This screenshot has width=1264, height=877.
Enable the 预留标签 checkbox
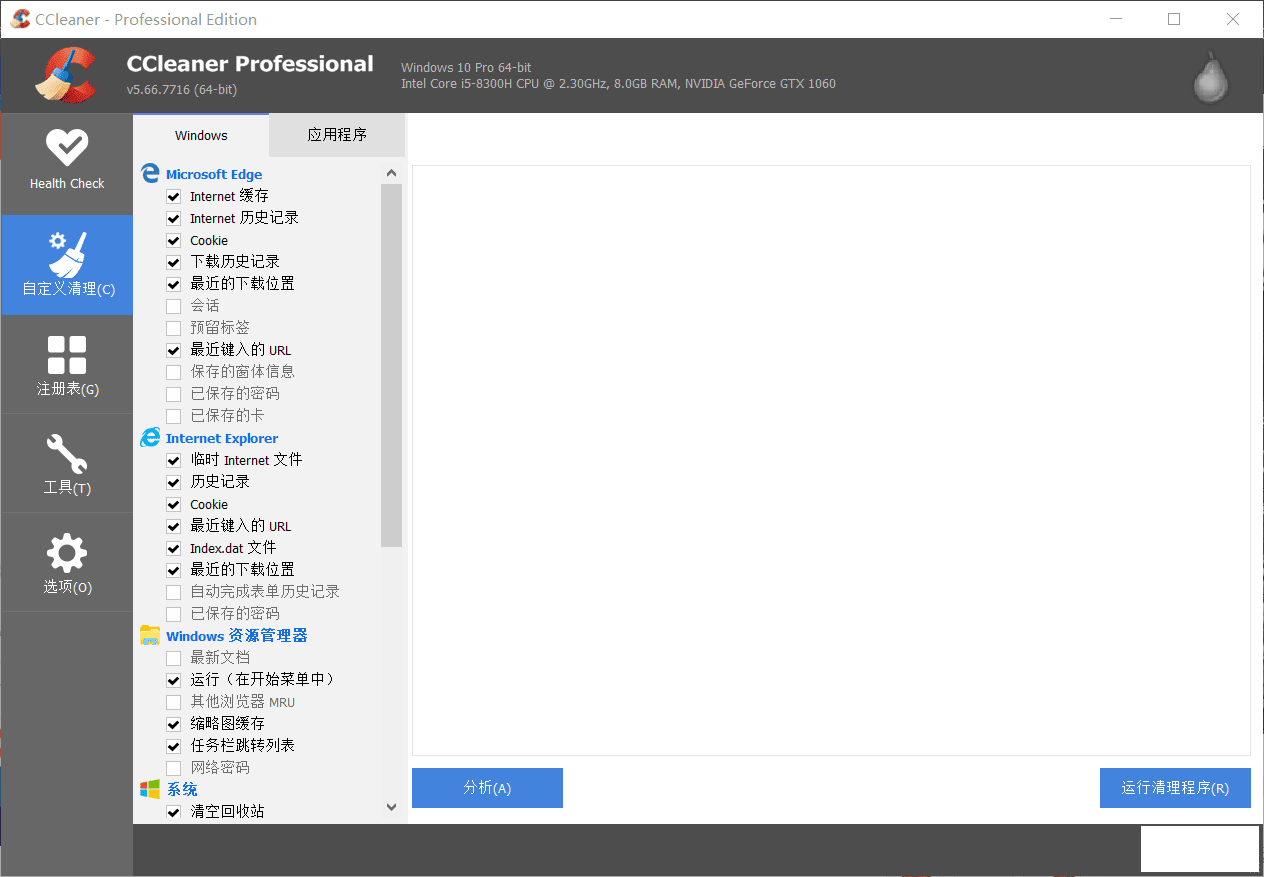coord(174,328)
